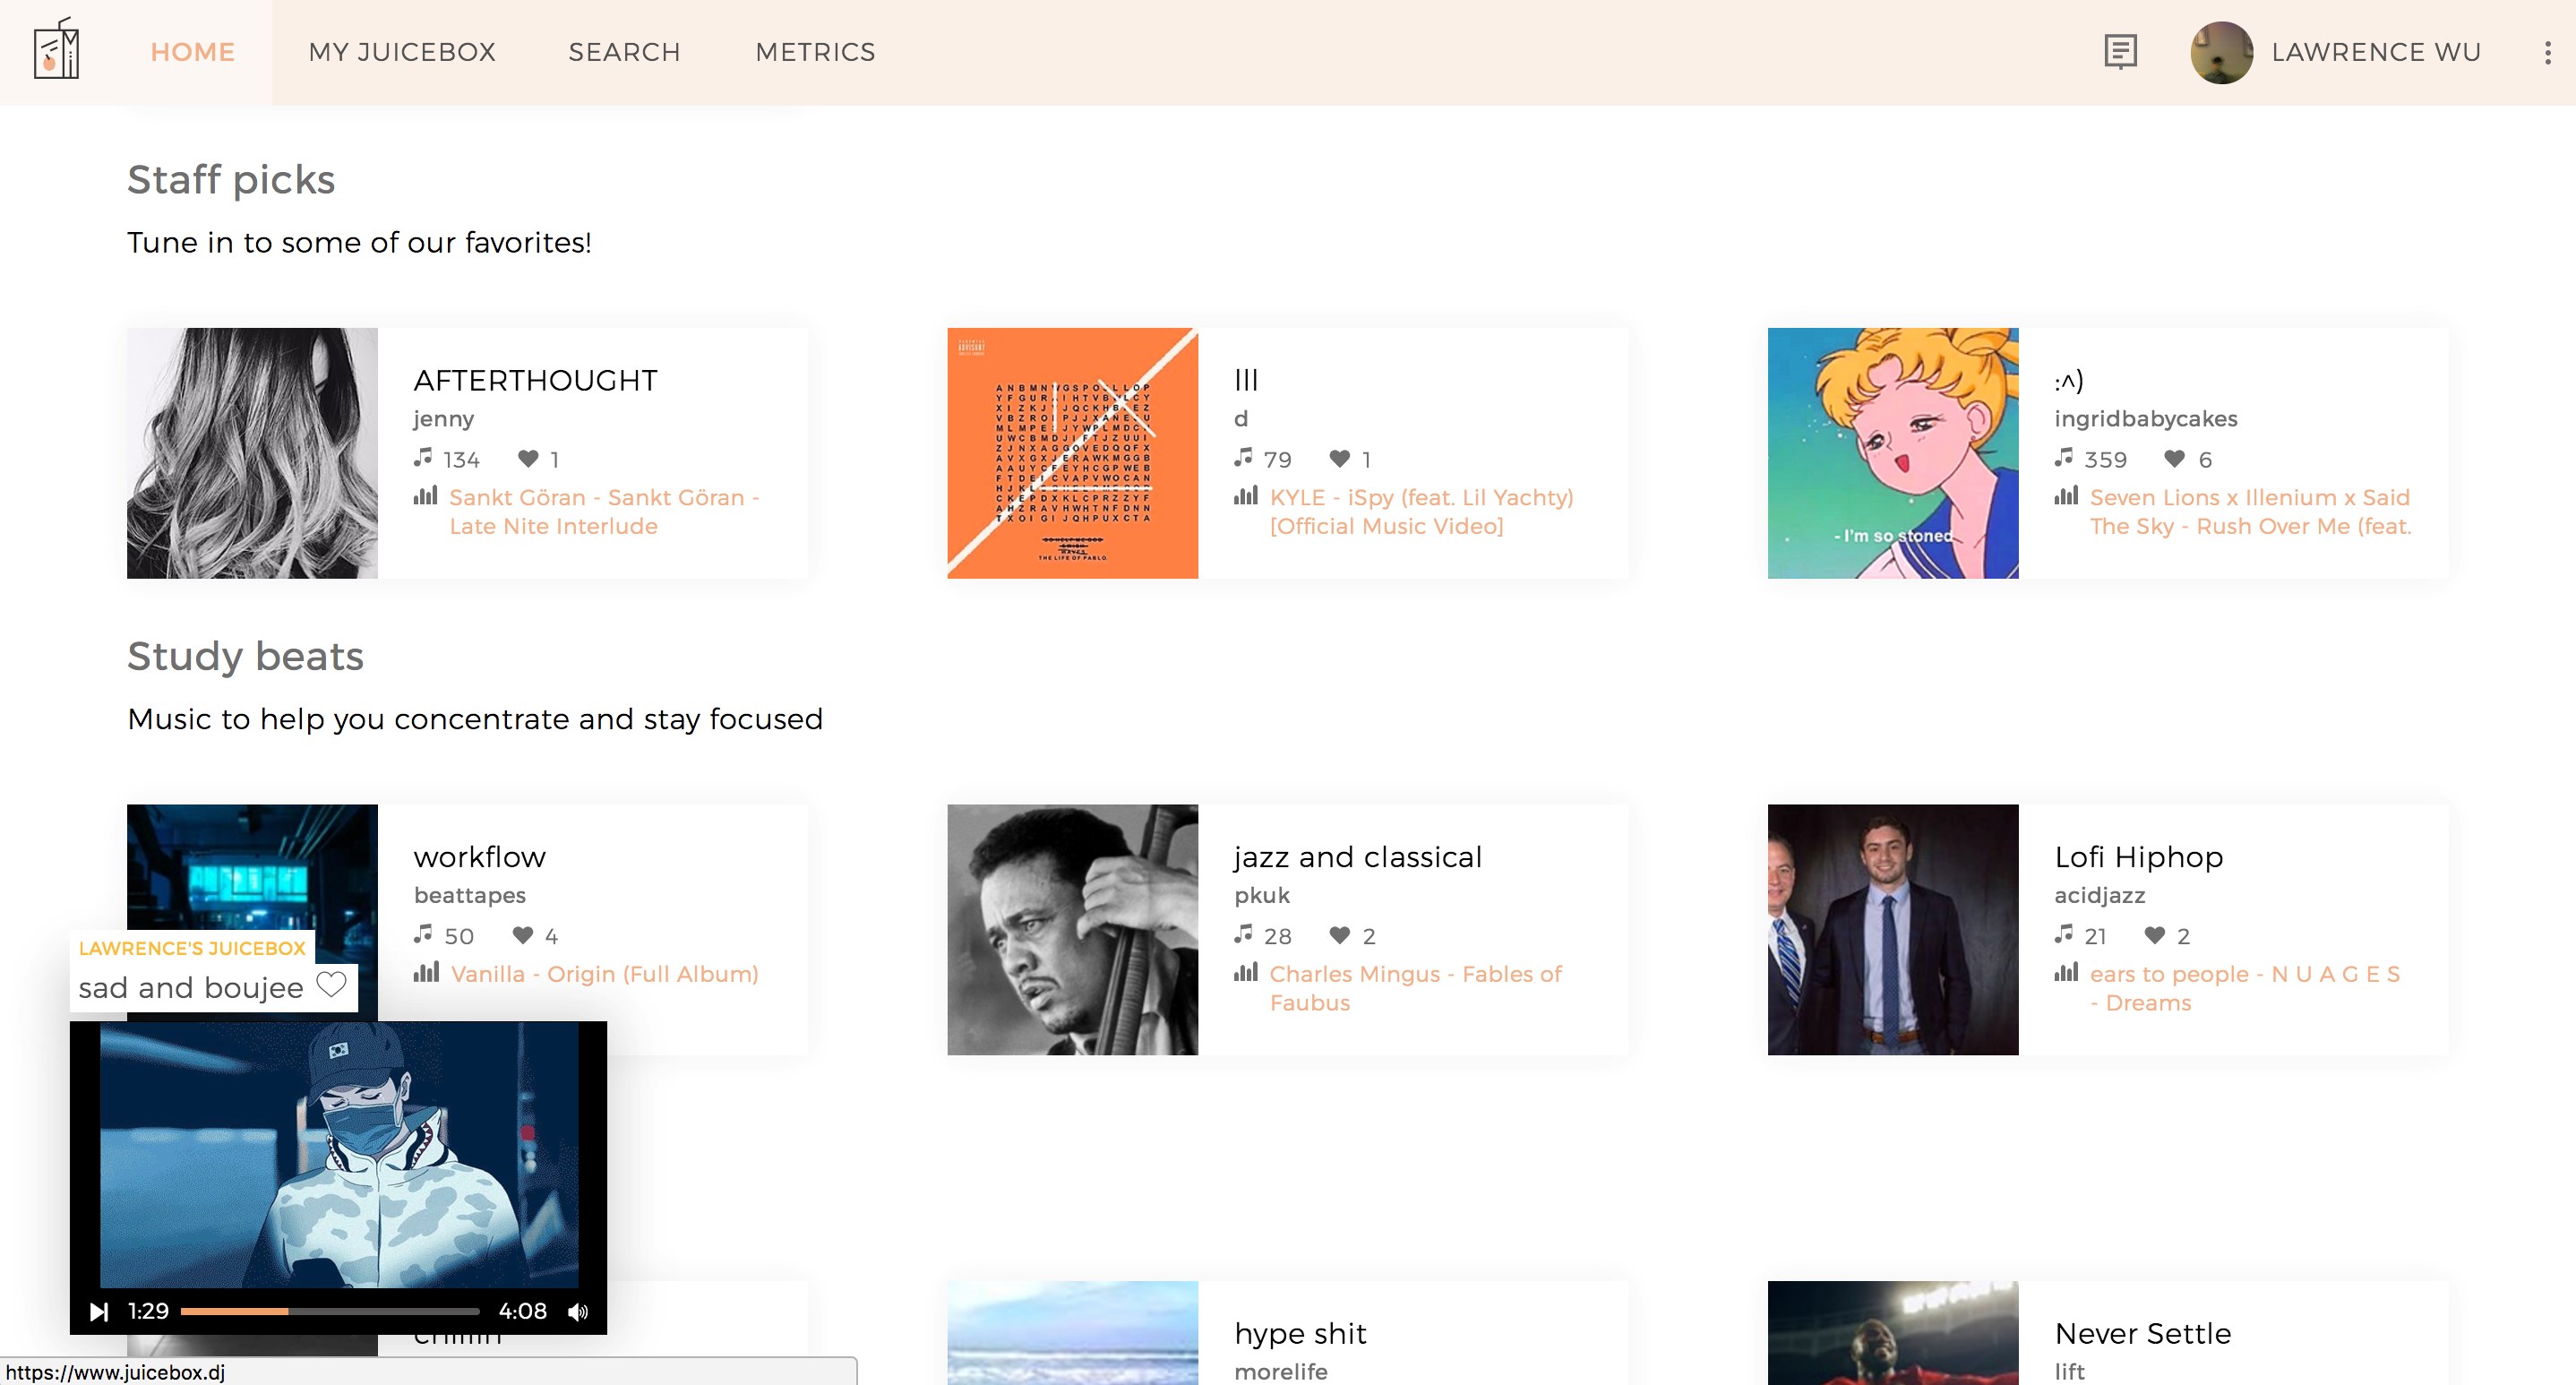Screen dimensions: 2576x1385
Task: Click the heart icon on ingridbabycakes card
Action: click(x=2174, y=459)
